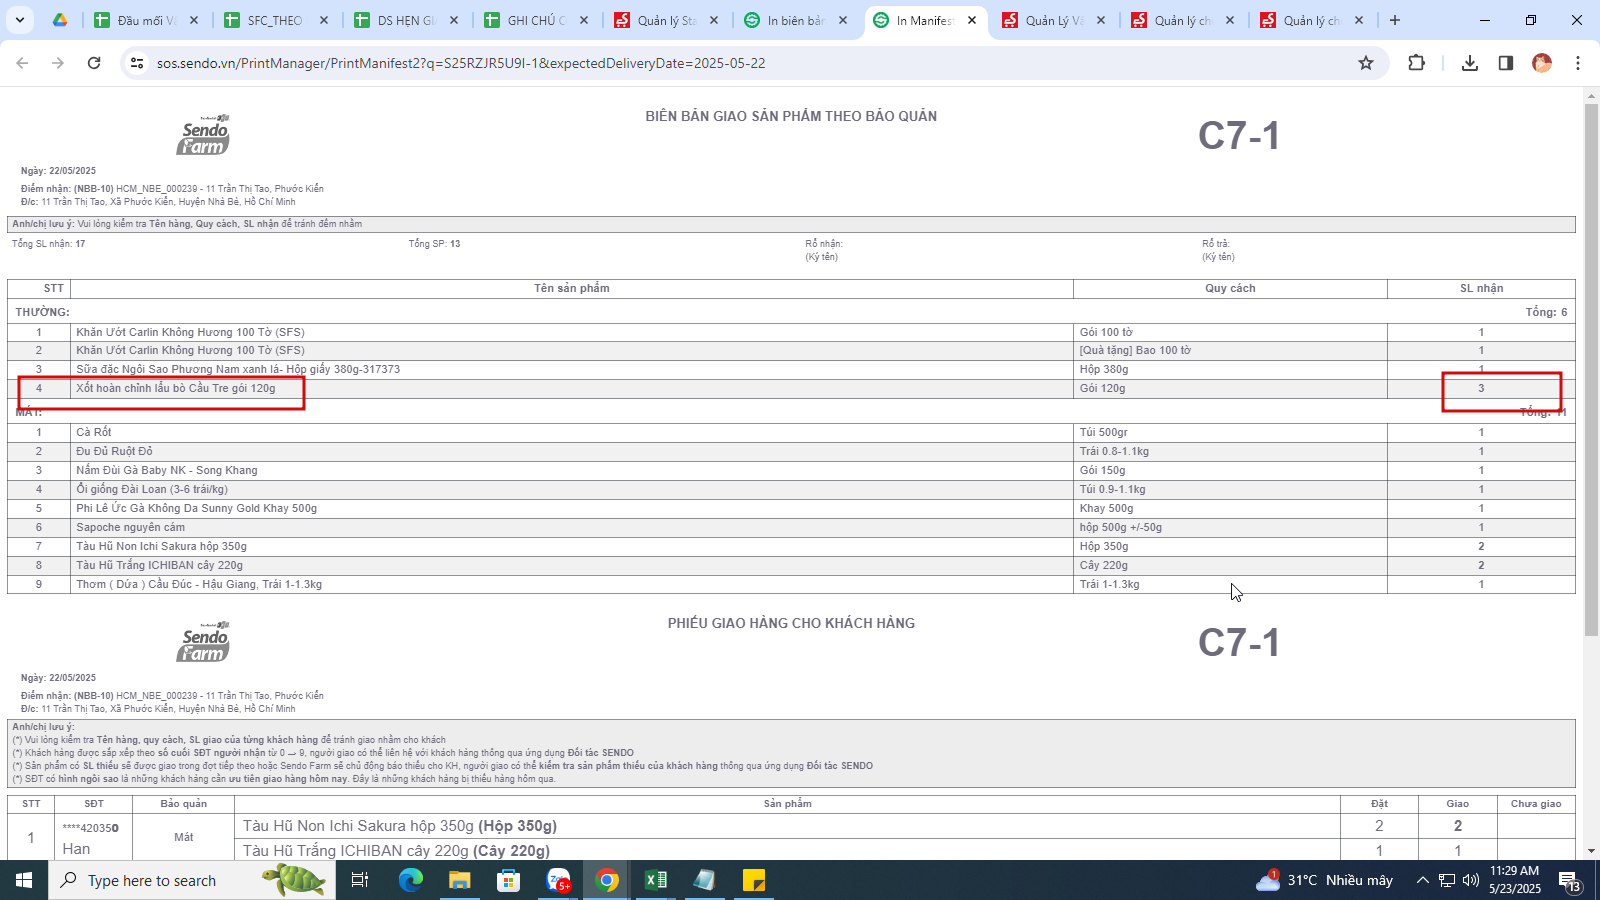Image resolution: width=1600 pixels, height=900 pixels.
Task: Open the Chrome extensions menu
Action: [x=1416, y=63]
